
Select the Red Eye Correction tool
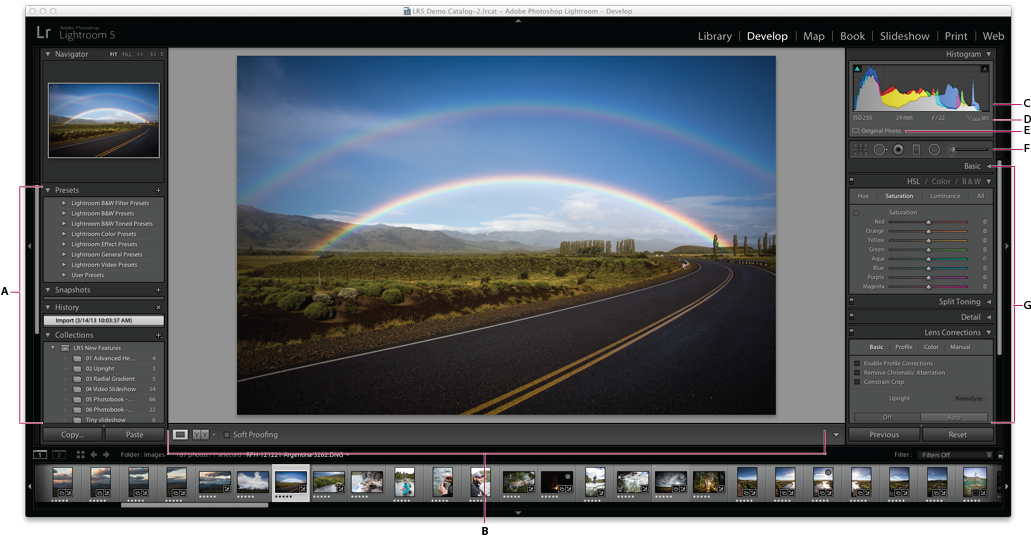pos(898,150)
